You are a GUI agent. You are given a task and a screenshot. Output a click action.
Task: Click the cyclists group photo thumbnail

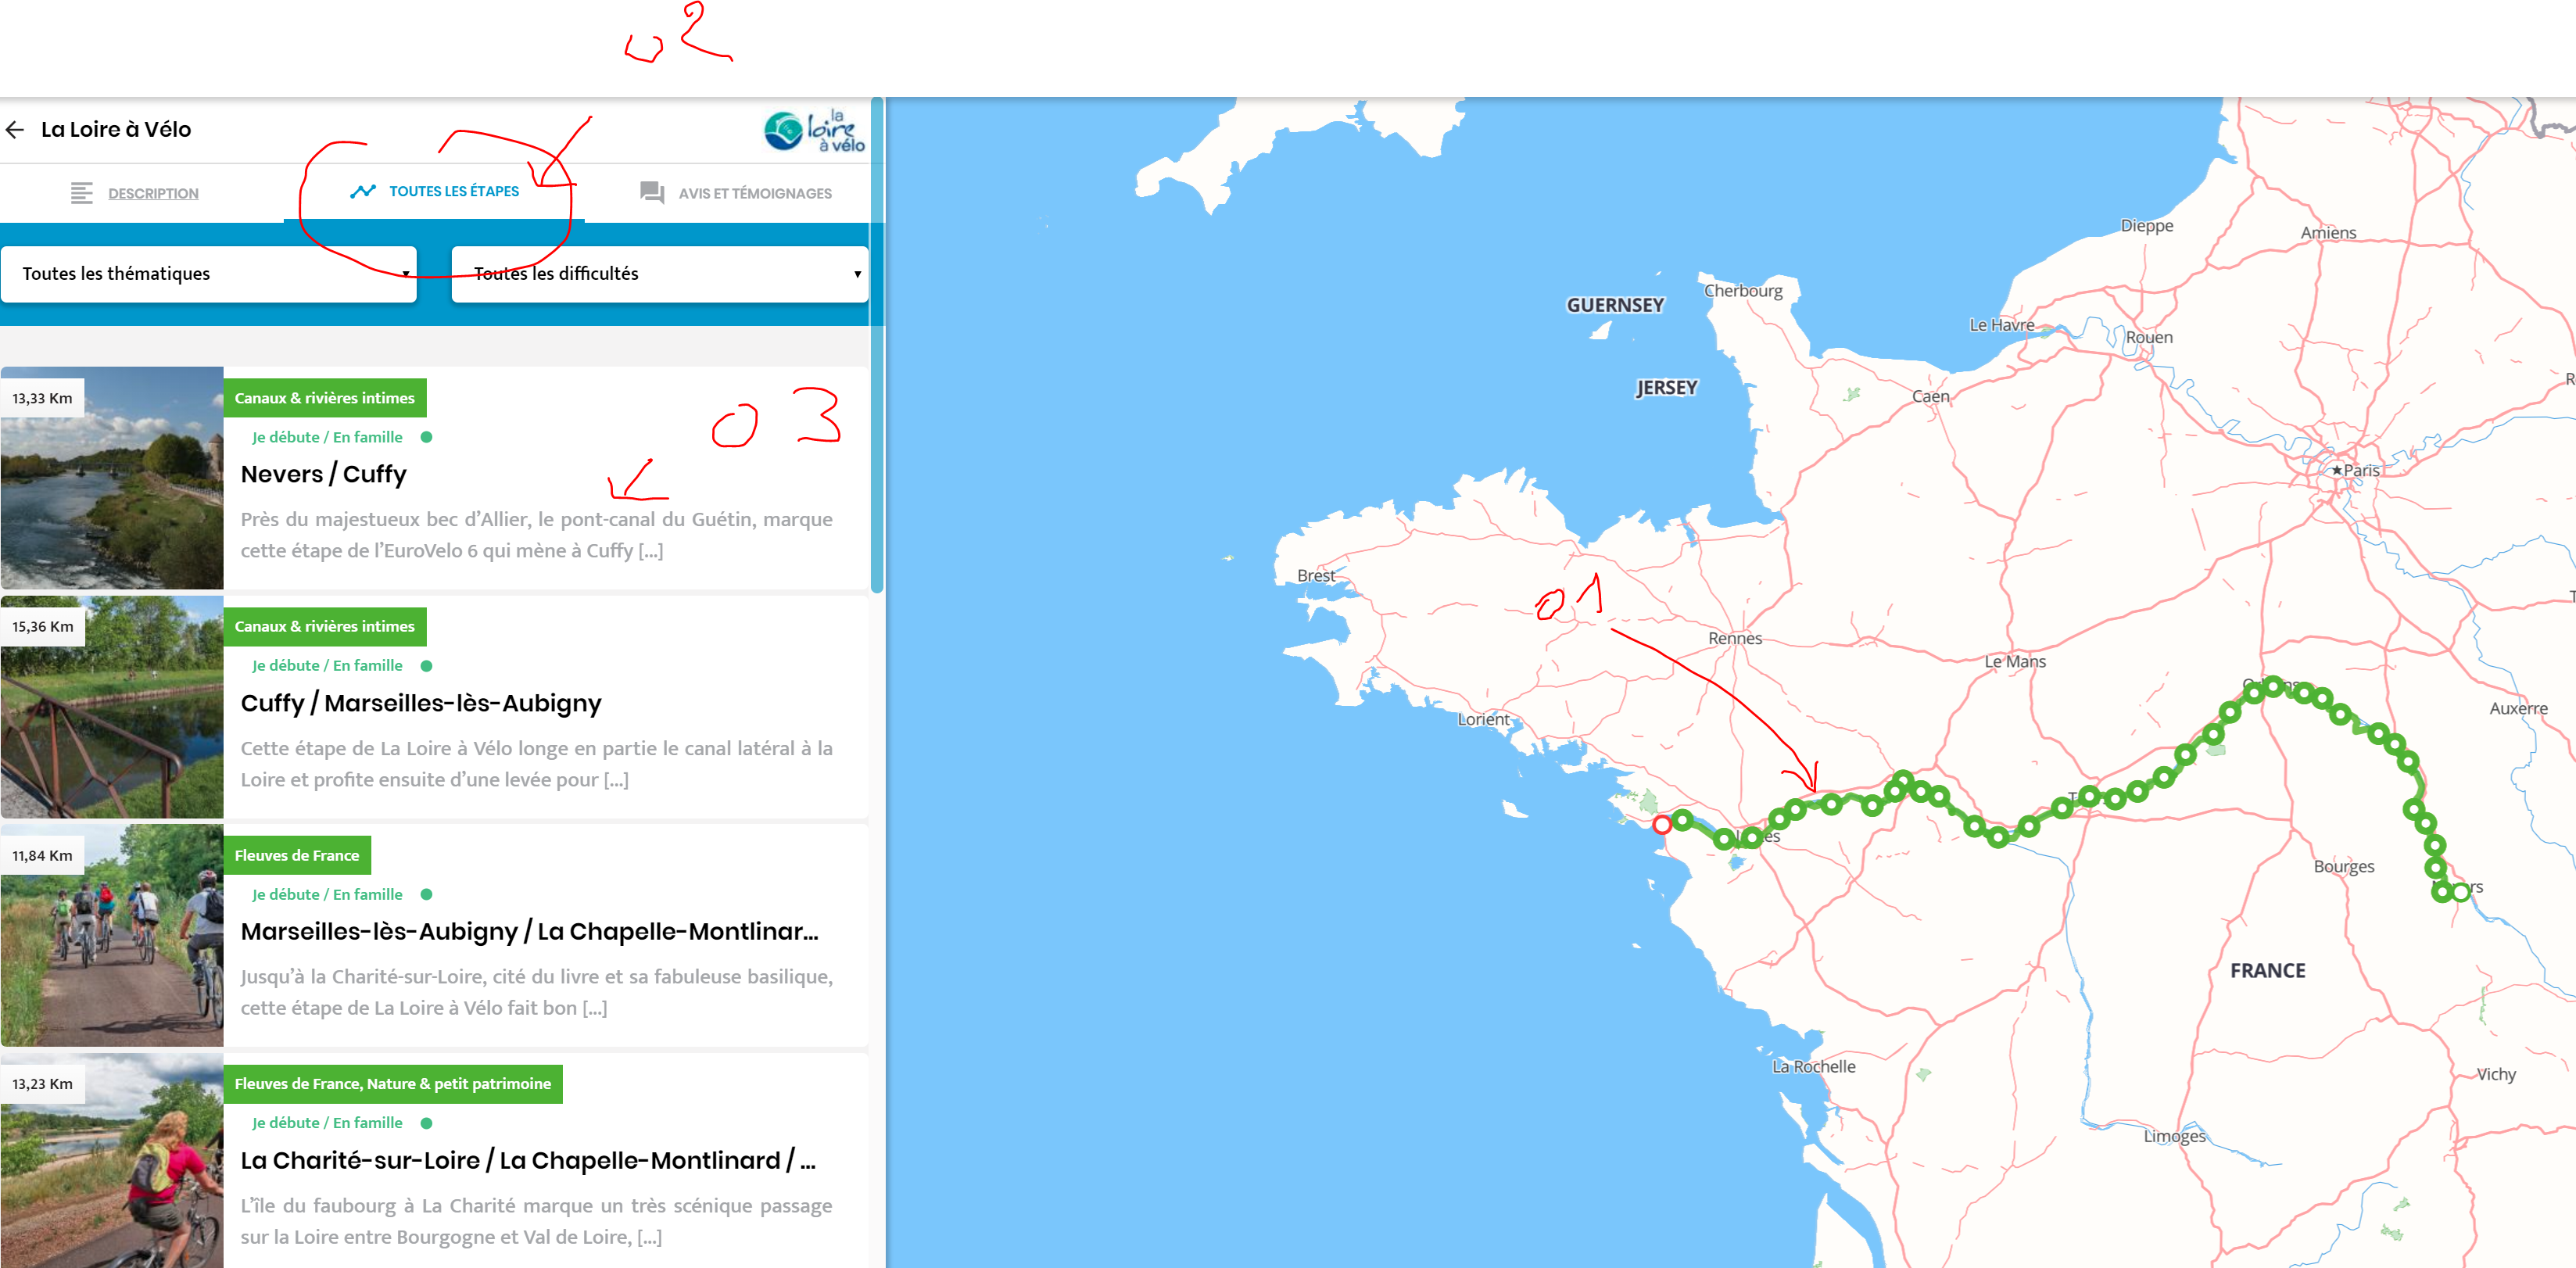pyautogui.click(x=112, y=936)
